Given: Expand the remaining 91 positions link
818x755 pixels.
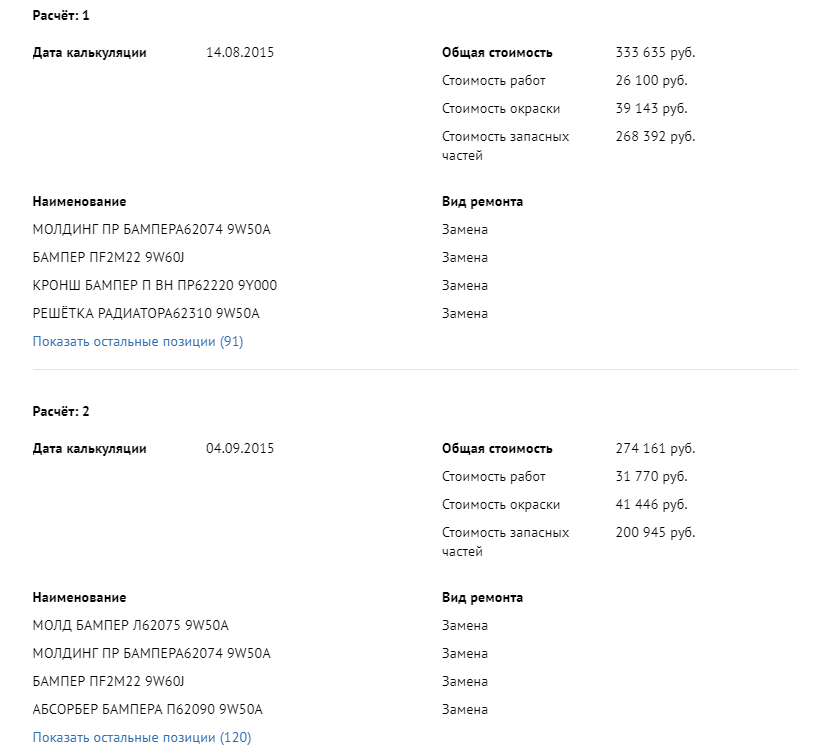Looking at the screenshot, I should click(138, 342).
